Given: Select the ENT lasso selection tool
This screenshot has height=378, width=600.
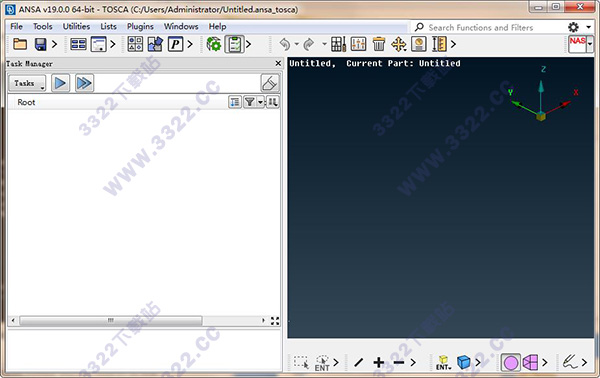Looking at the screenshot, I should coord(322,363).
